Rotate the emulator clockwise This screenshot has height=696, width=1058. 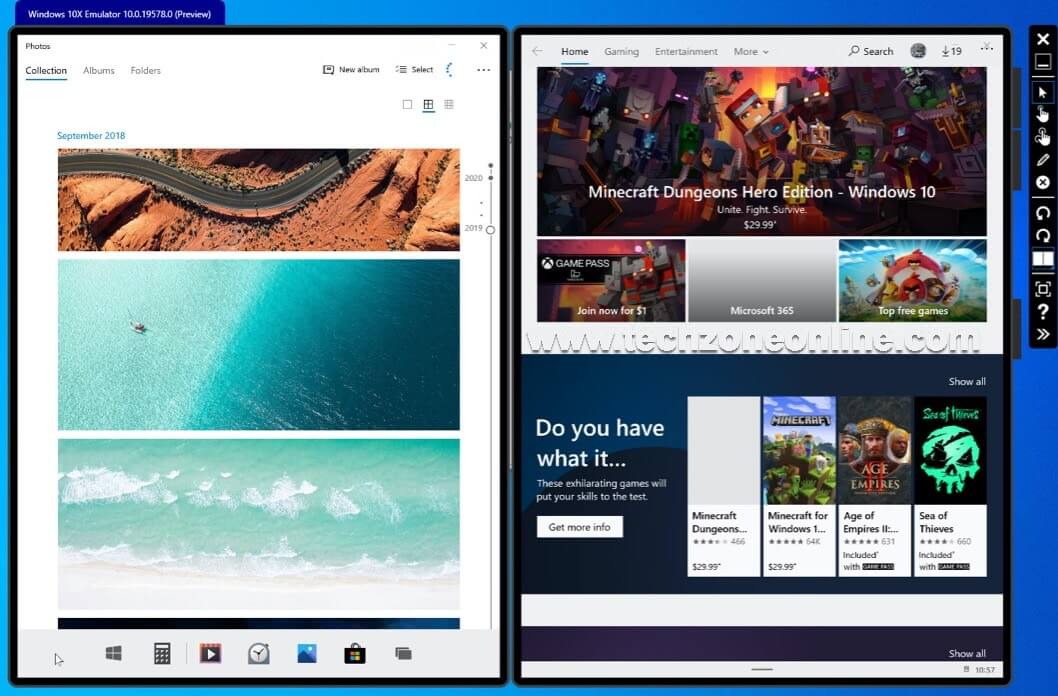click(x=1043, y=235)
